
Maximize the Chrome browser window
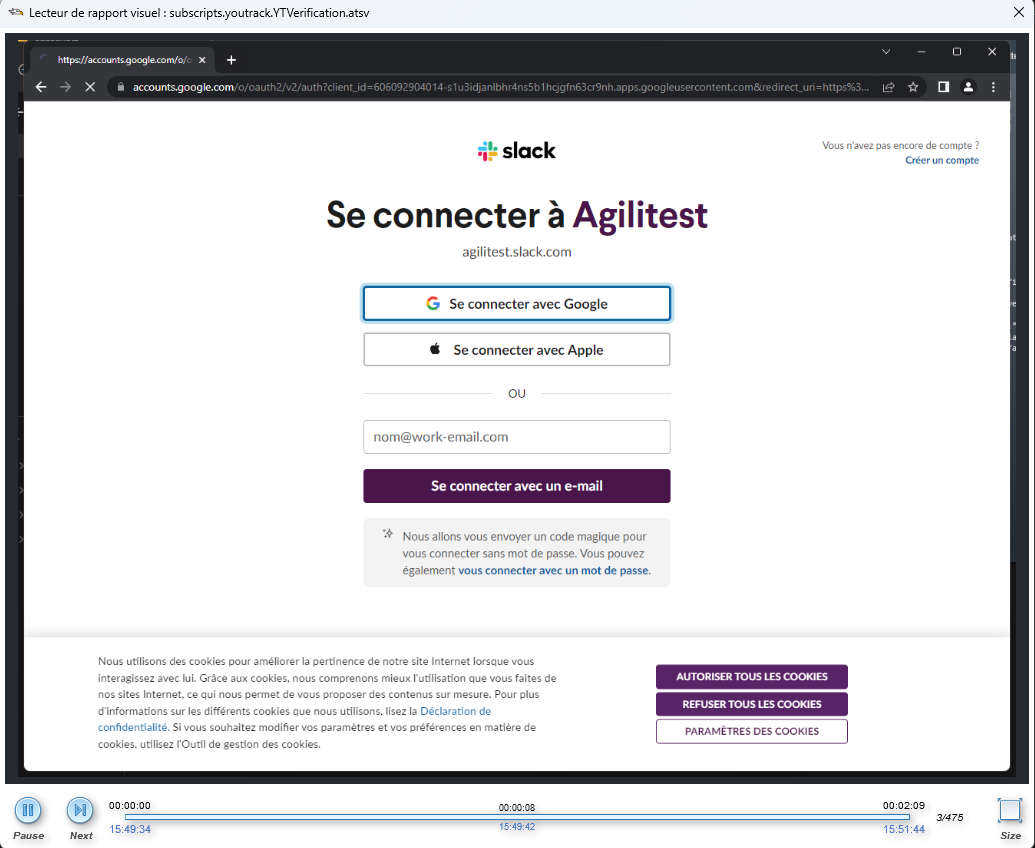click(x=956, y=51)
